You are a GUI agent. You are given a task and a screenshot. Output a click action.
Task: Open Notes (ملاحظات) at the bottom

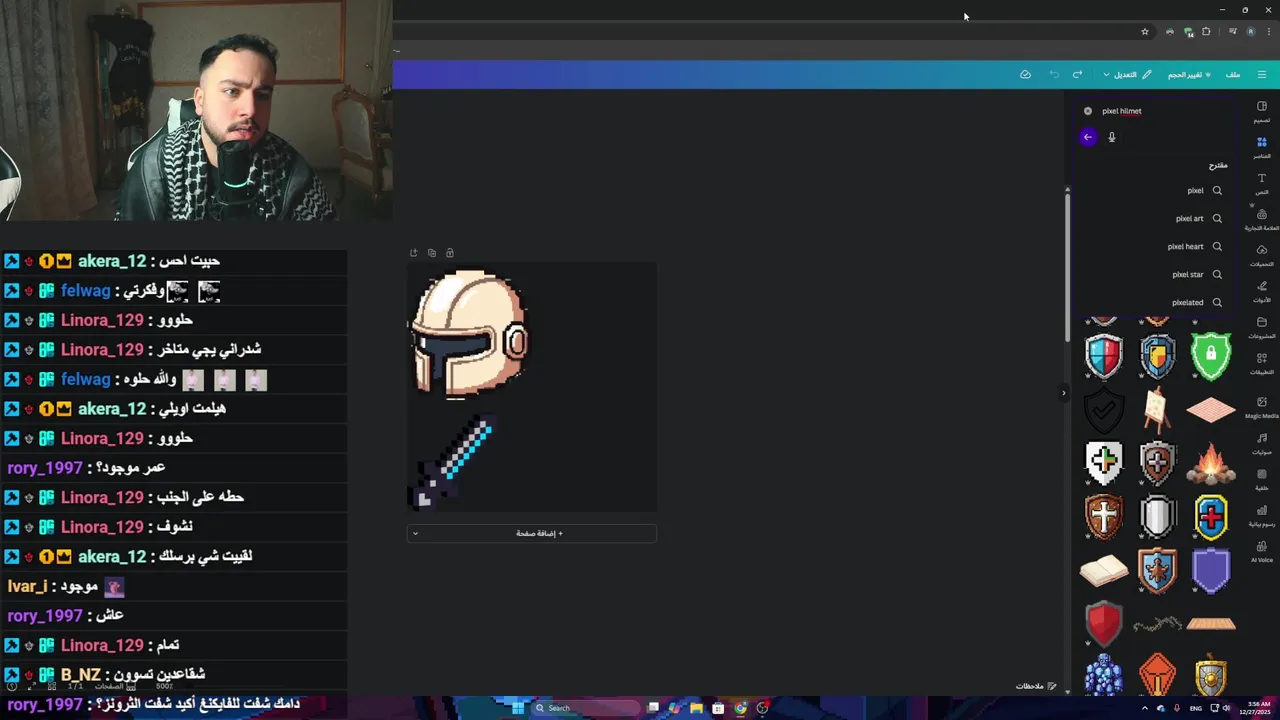point(1036,686)
